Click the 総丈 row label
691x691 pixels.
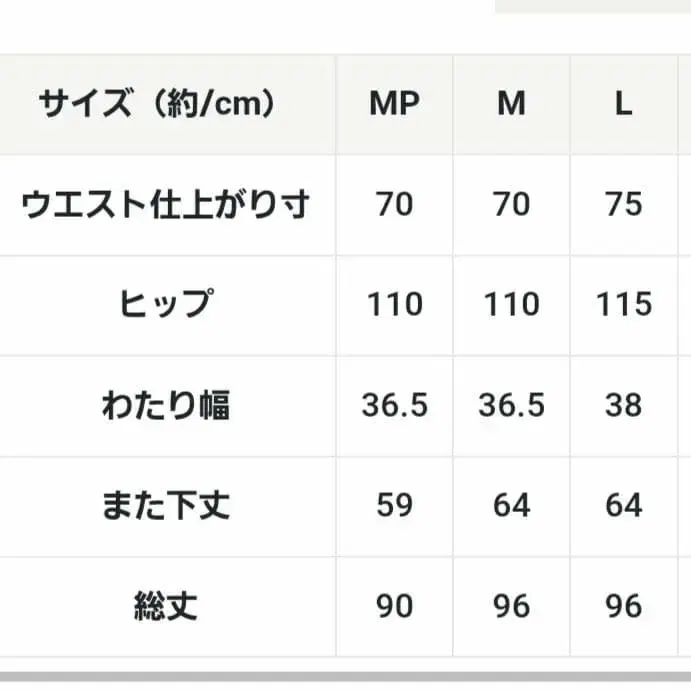(x=166, y=606)
